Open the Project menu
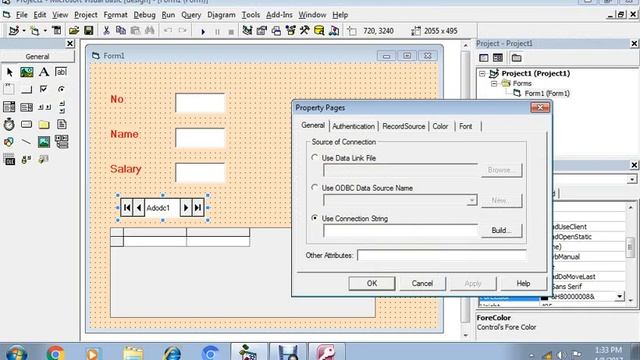Screen dimensions: 640x360 (x=86, y=15)
